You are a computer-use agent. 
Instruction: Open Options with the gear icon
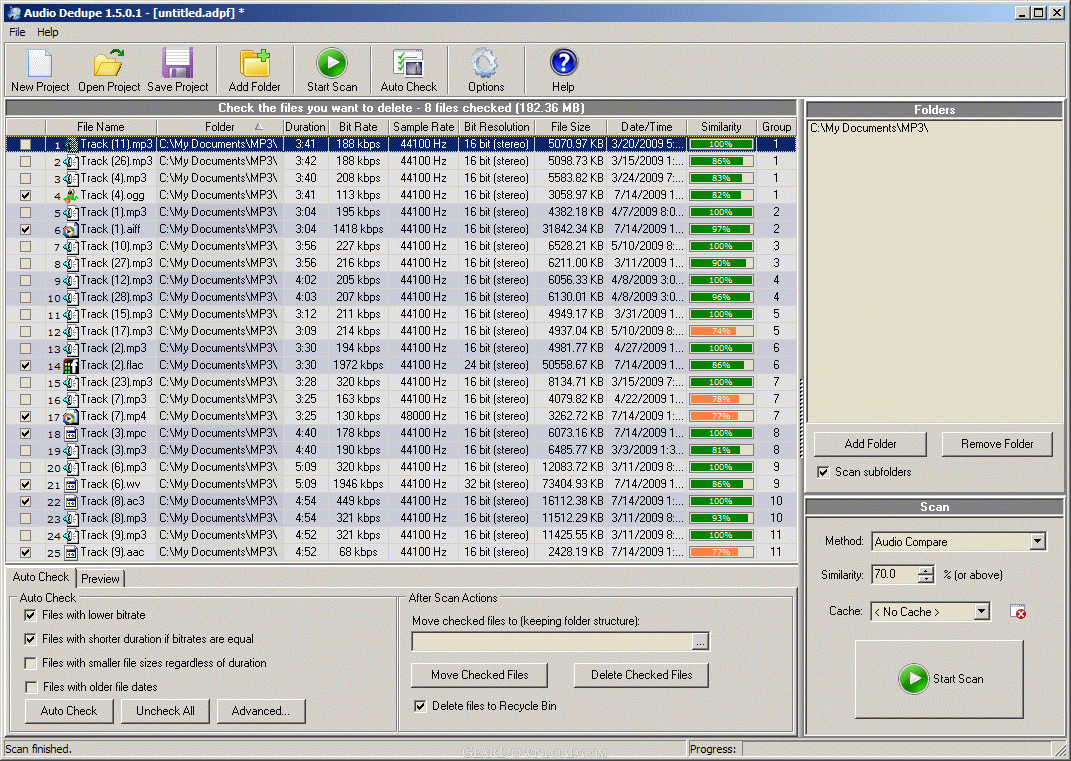[485, 64]
